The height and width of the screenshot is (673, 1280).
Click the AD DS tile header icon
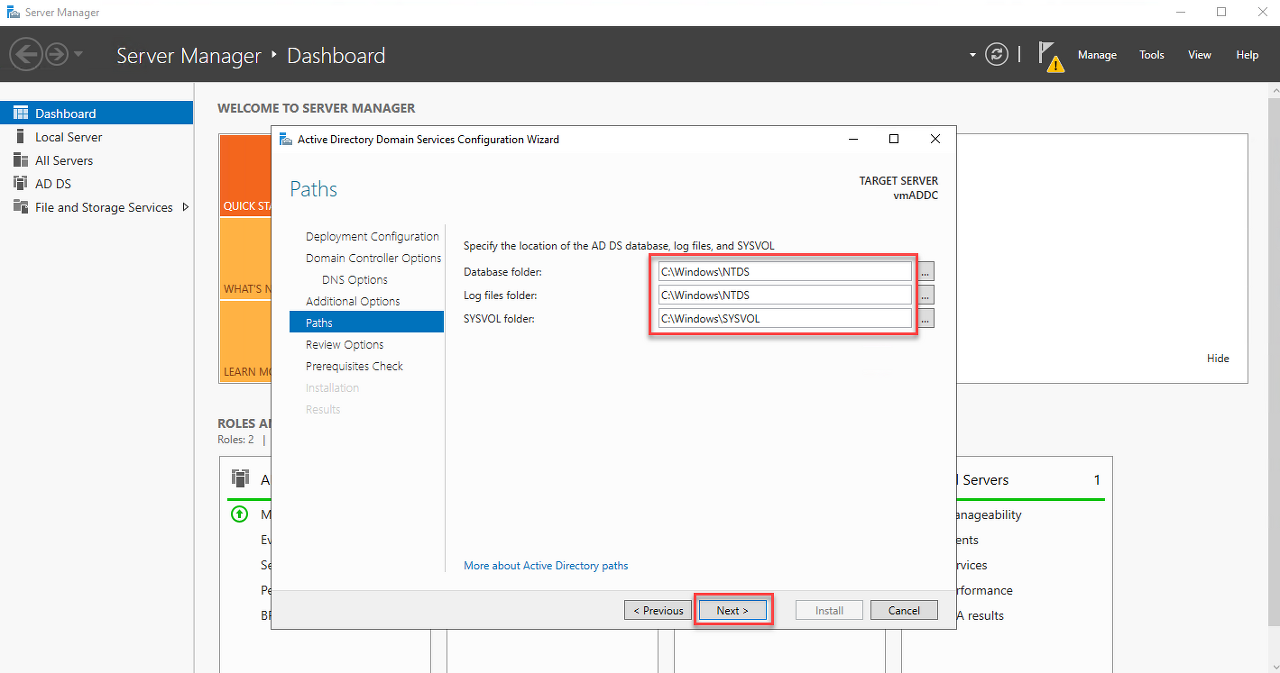coord(240,478)
